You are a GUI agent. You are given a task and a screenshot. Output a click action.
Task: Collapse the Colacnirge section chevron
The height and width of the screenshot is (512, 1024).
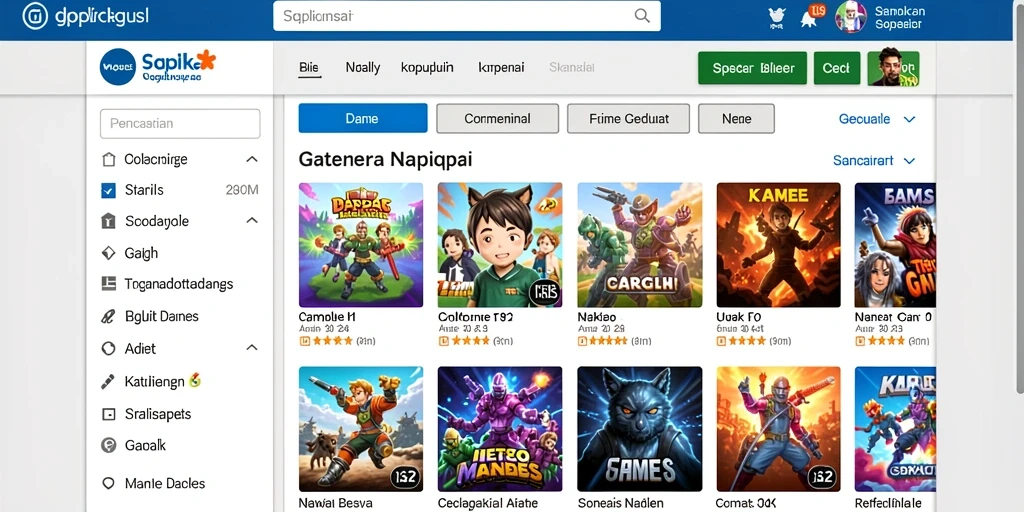[251, 159]
